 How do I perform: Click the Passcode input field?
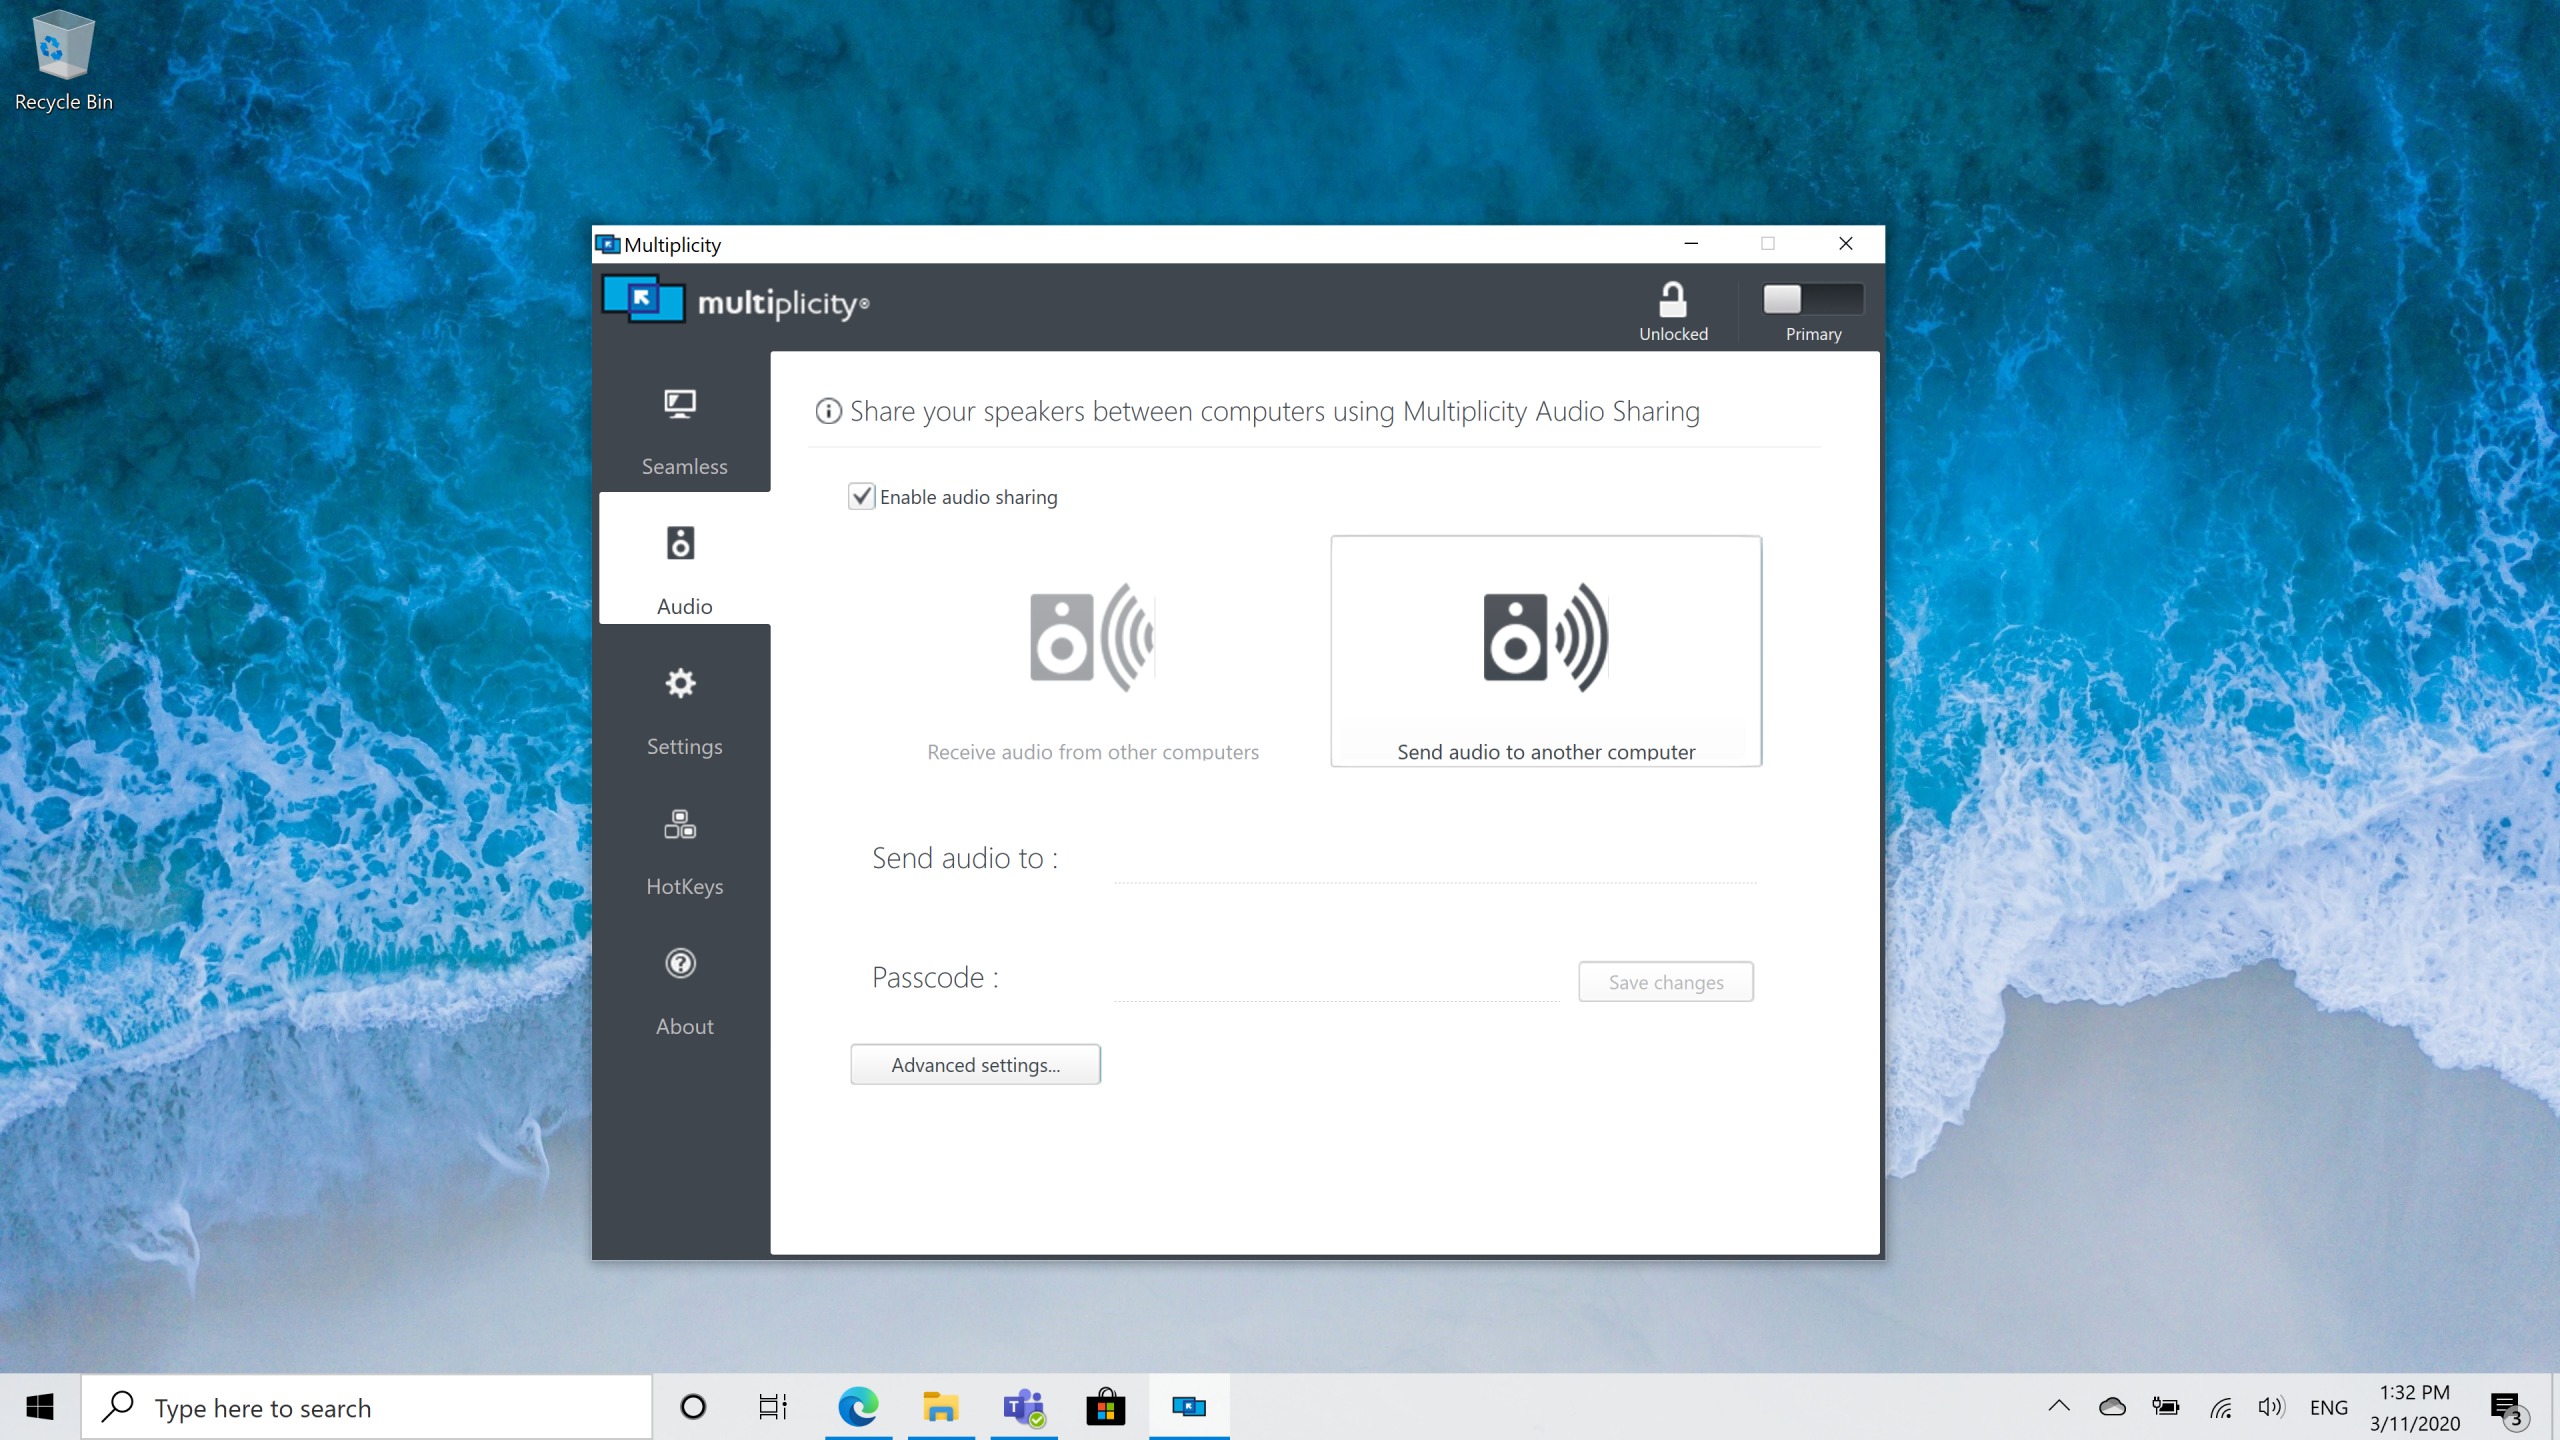point(1336,978)
